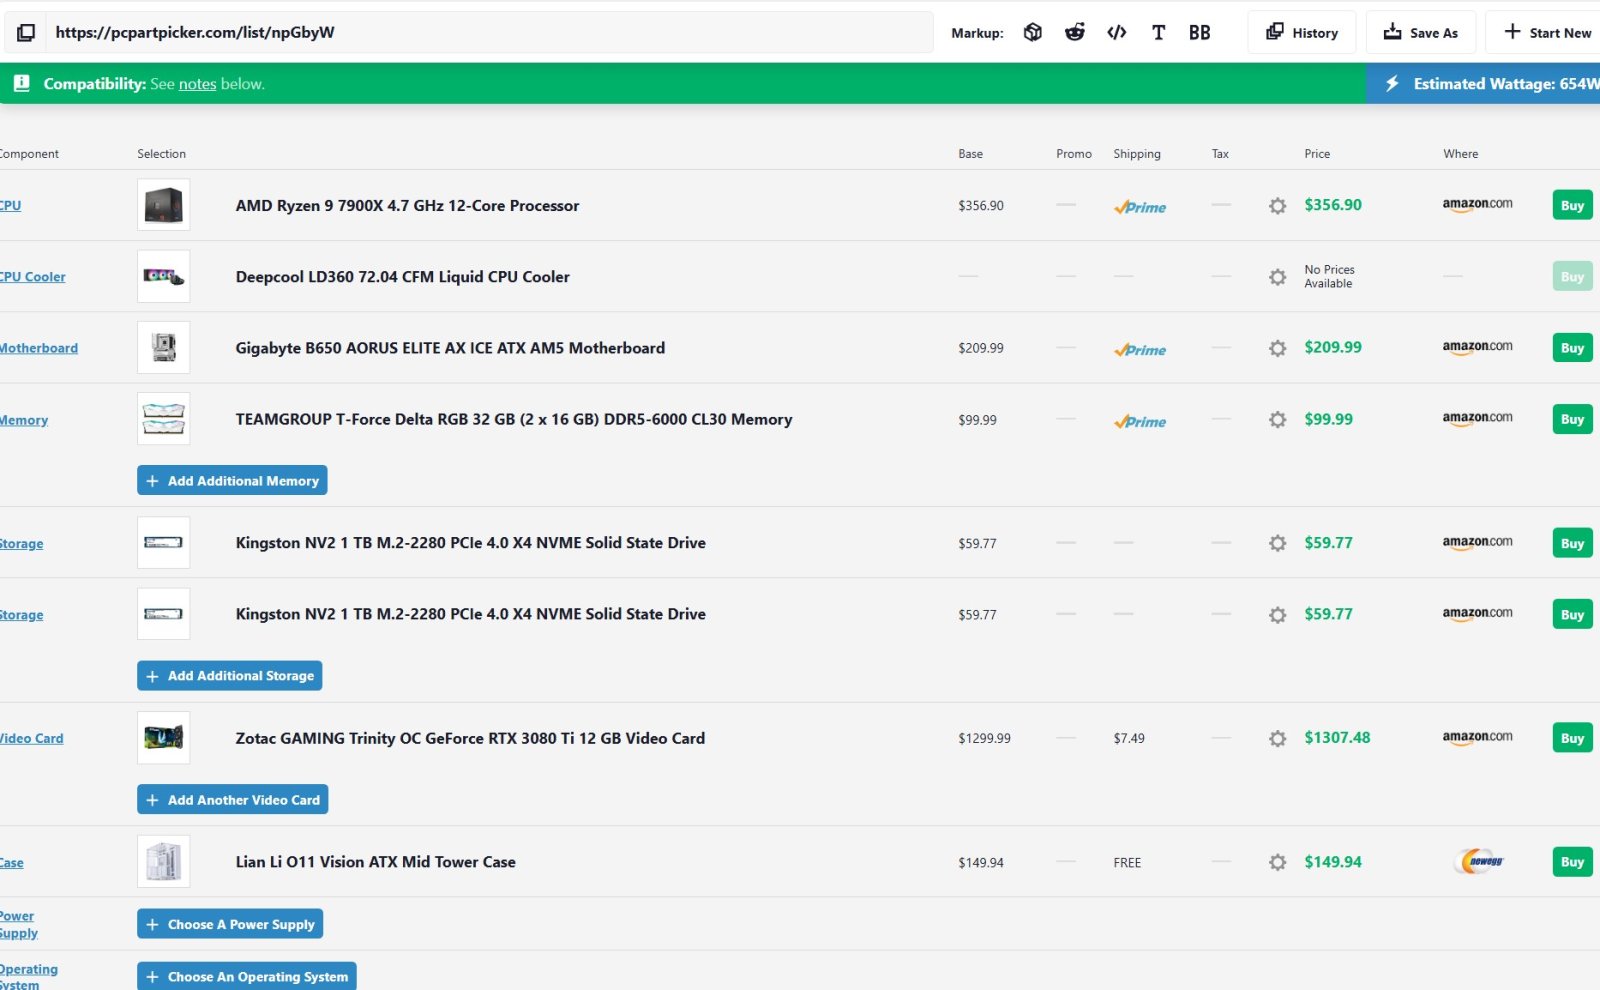Open Ryzen 9 7900X product thumbnail
Screen dimensions: 1600x990
163,205
